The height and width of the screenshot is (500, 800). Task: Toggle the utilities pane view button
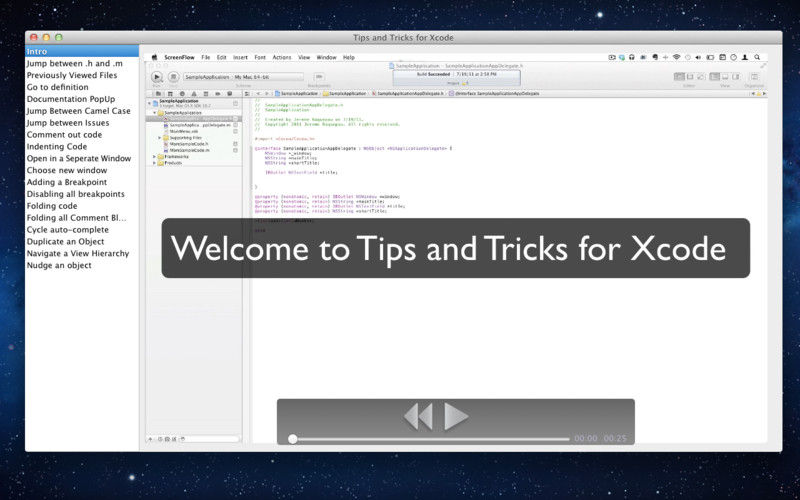pos(736,77)
